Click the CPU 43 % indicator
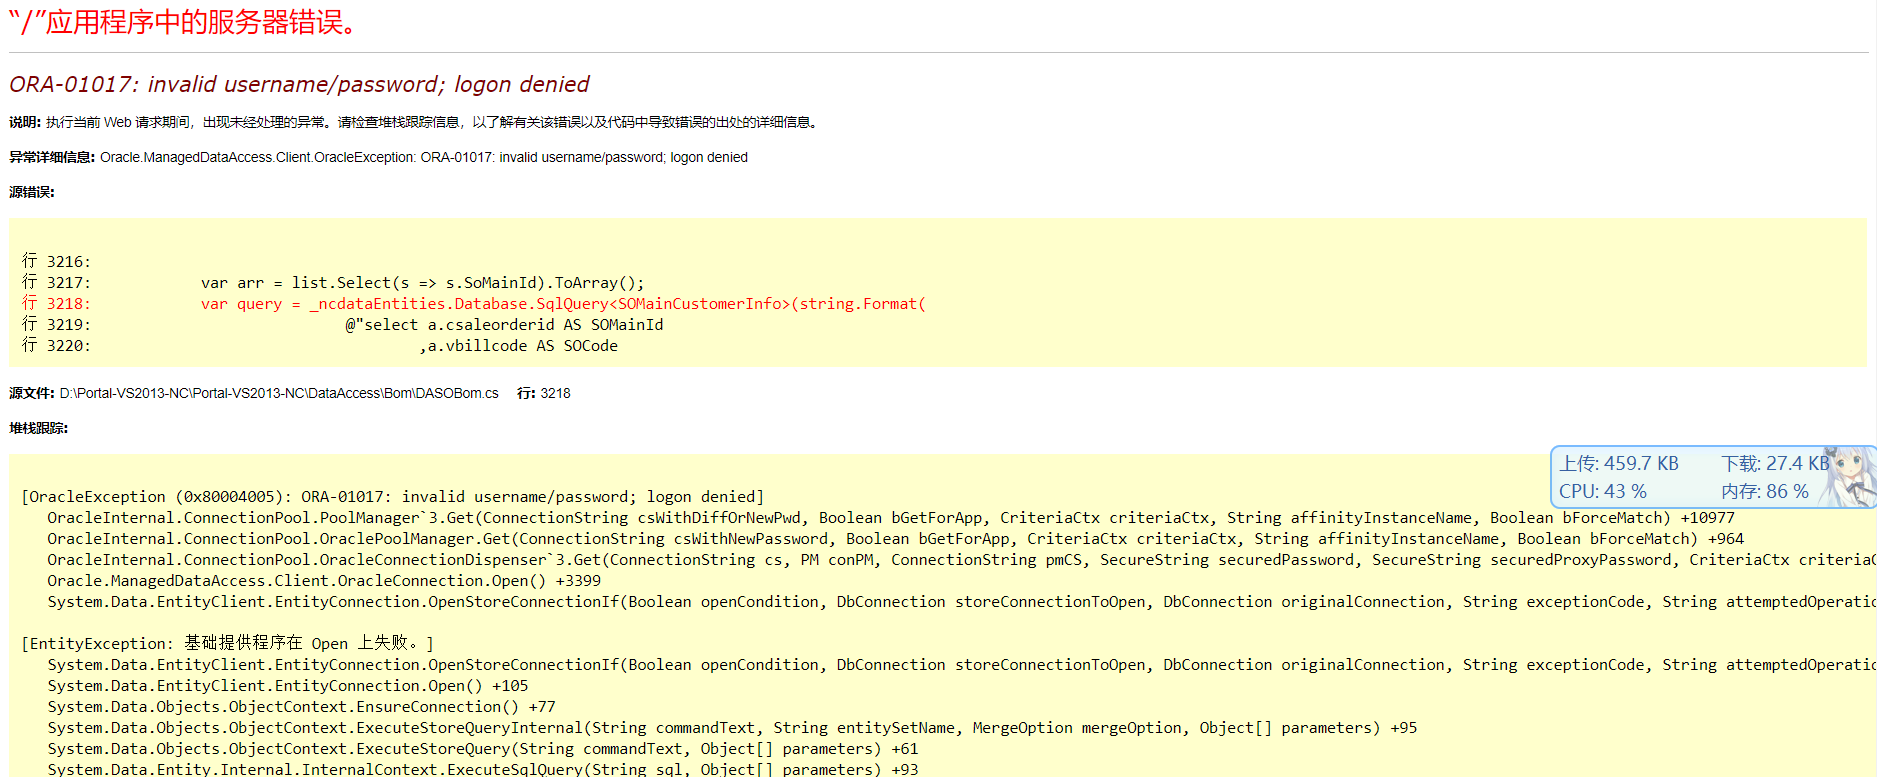This screenshot has height=777, width=1877. click(1602, 492)
